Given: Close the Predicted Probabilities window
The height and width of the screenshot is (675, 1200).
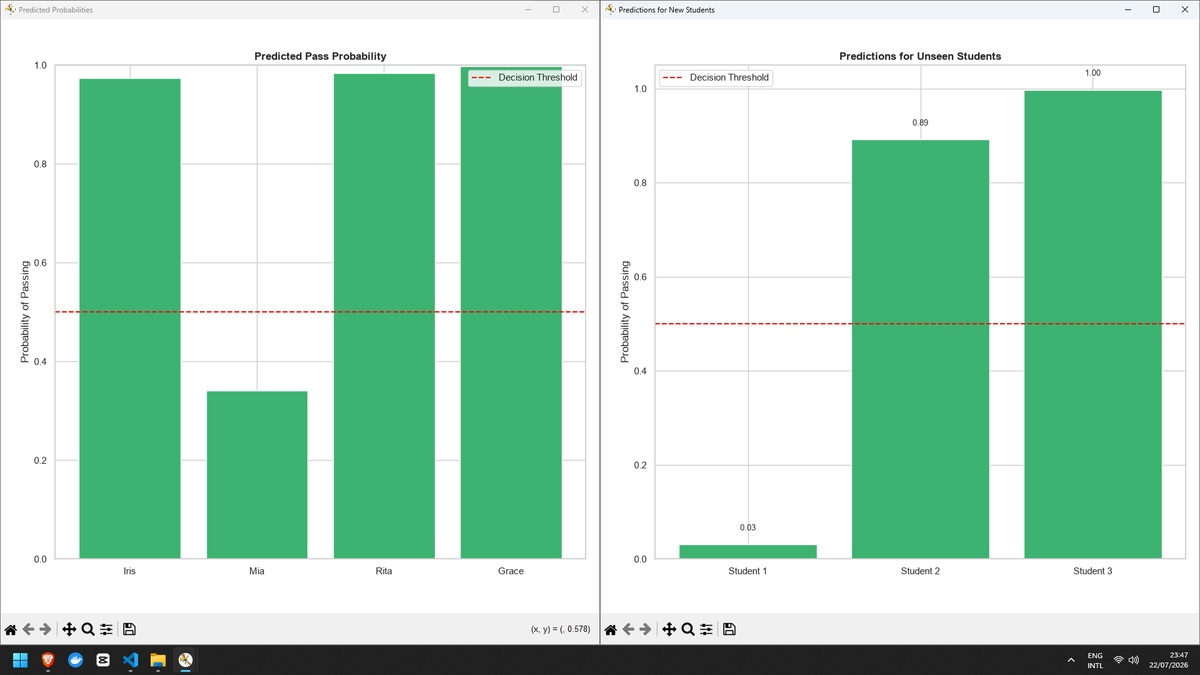Looking at the screenshot, I should click(584, 10).
